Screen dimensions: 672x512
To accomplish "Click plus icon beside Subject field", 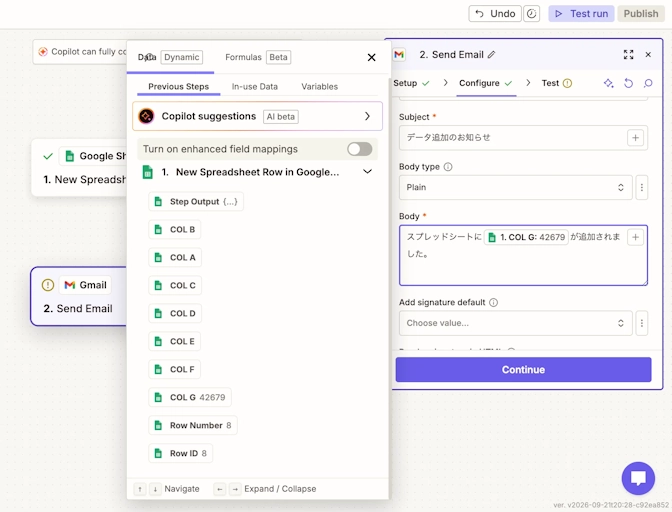I will click(635, 138).
